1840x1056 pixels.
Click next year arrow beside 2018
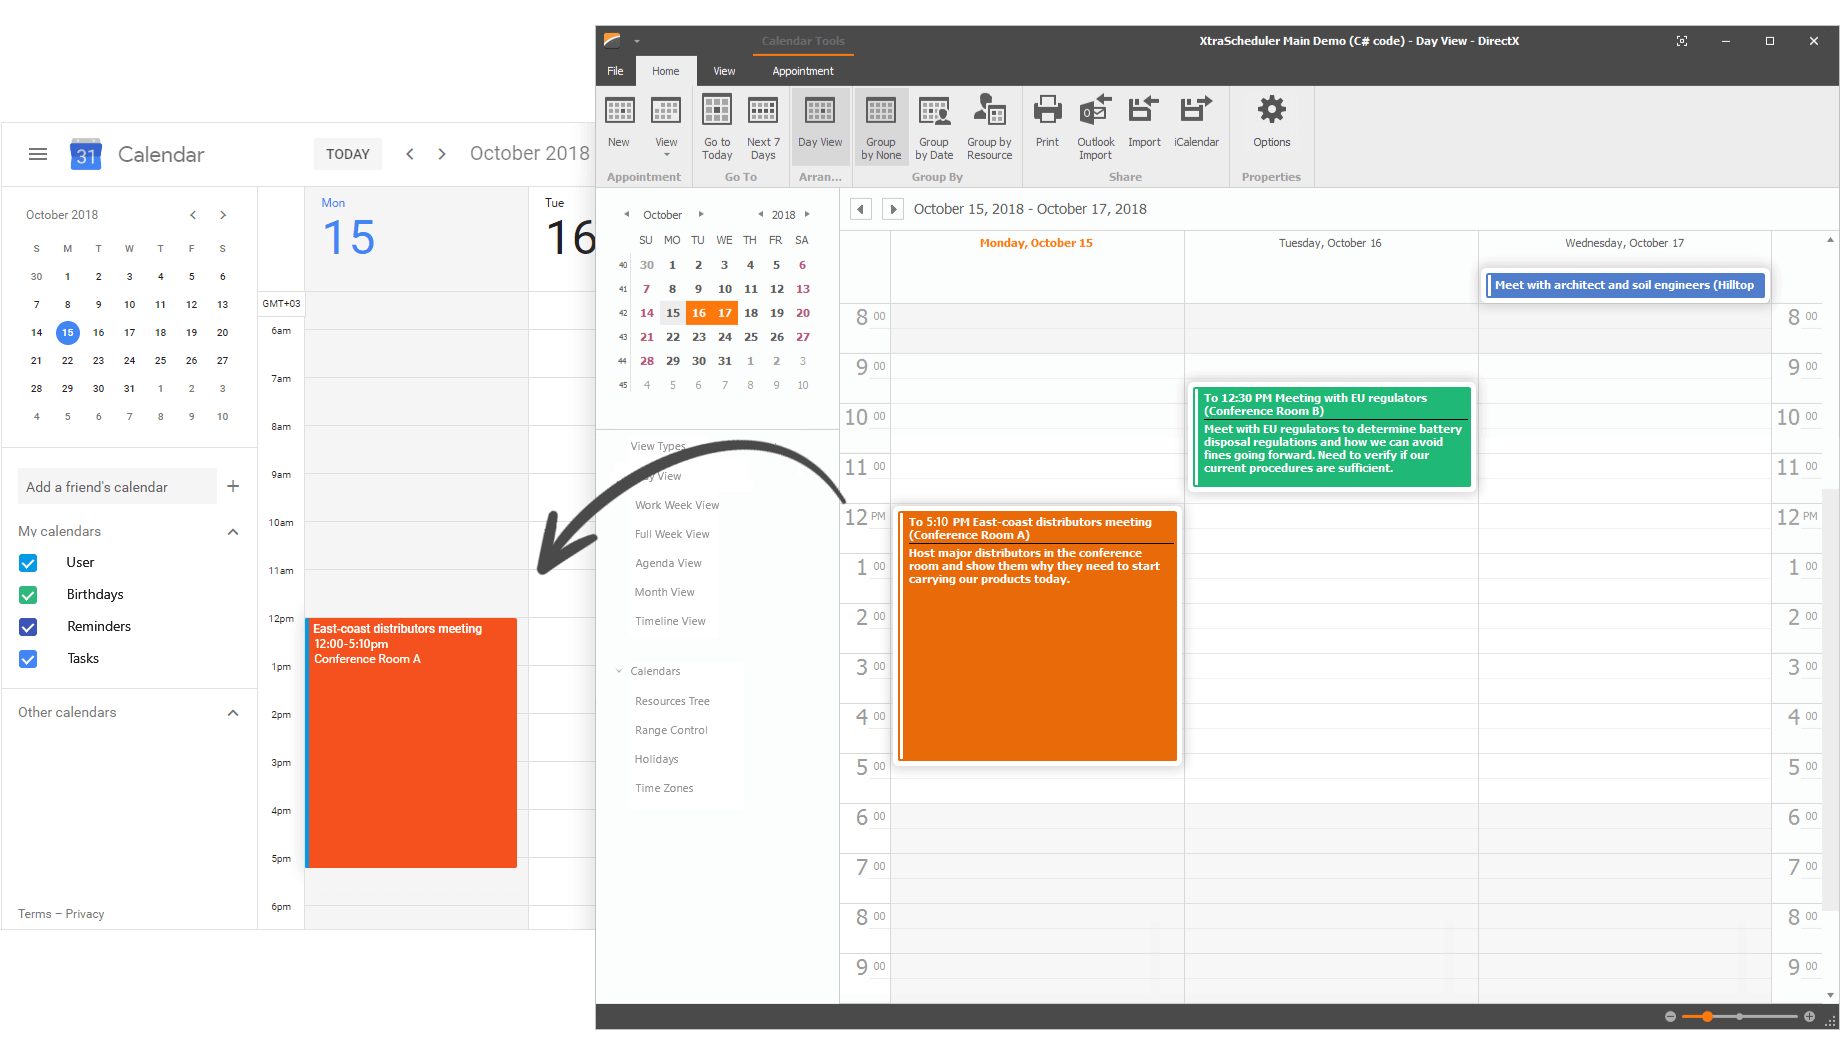807,214
